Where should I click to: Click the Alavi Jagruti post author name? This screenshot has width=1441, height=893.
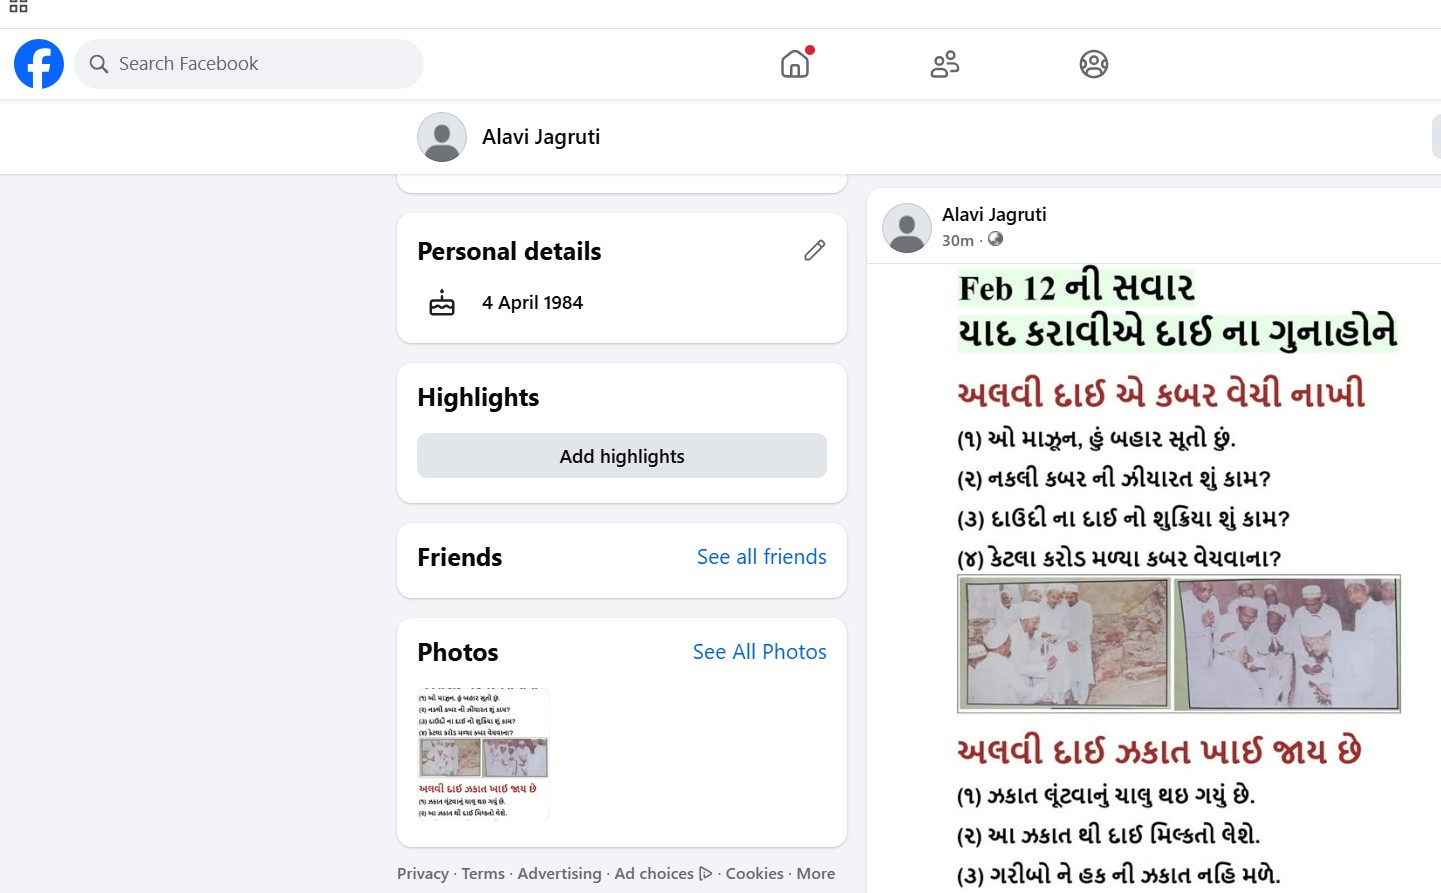[x=994, y=214]
